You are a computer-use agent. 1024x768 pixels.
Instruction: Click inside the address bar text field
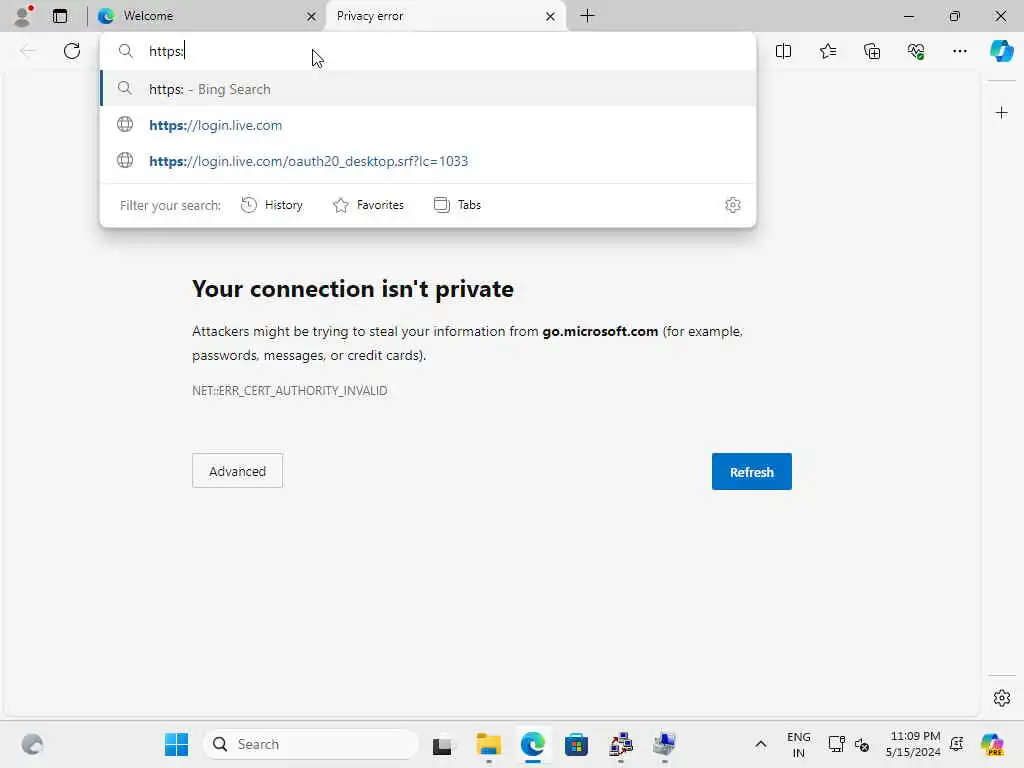tap(428, 51)
